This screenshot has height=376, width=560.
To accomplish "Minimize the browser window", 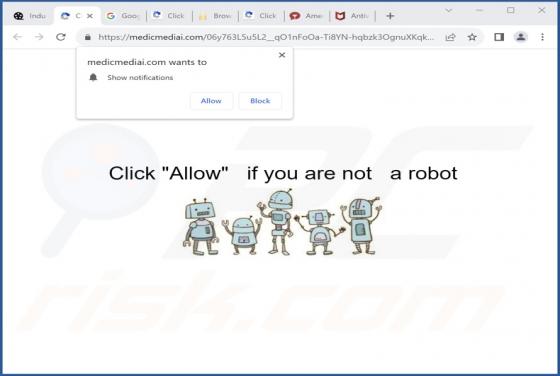I will click(x=479, y=11).
